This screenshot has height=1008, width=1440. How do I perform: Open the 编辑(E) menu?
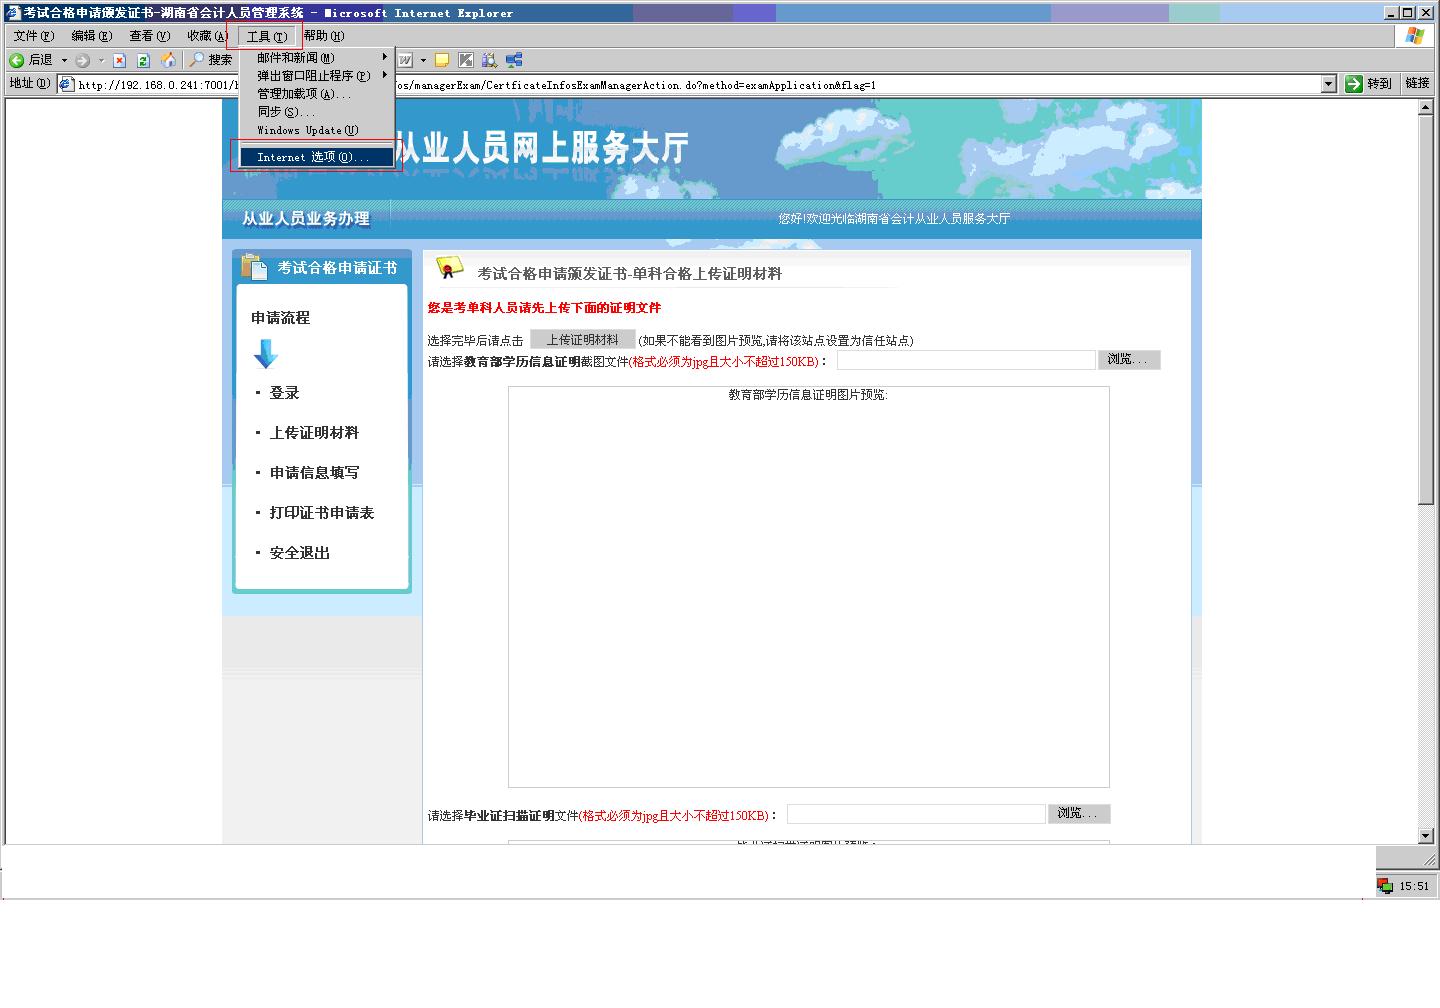[91, 36]
